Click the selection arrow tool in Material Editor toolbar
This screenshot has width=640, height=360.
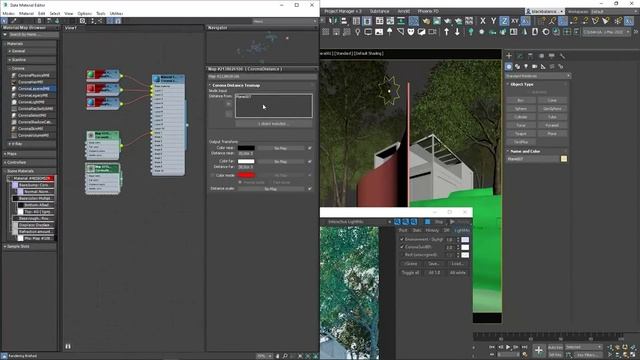(x=4, y=21)
